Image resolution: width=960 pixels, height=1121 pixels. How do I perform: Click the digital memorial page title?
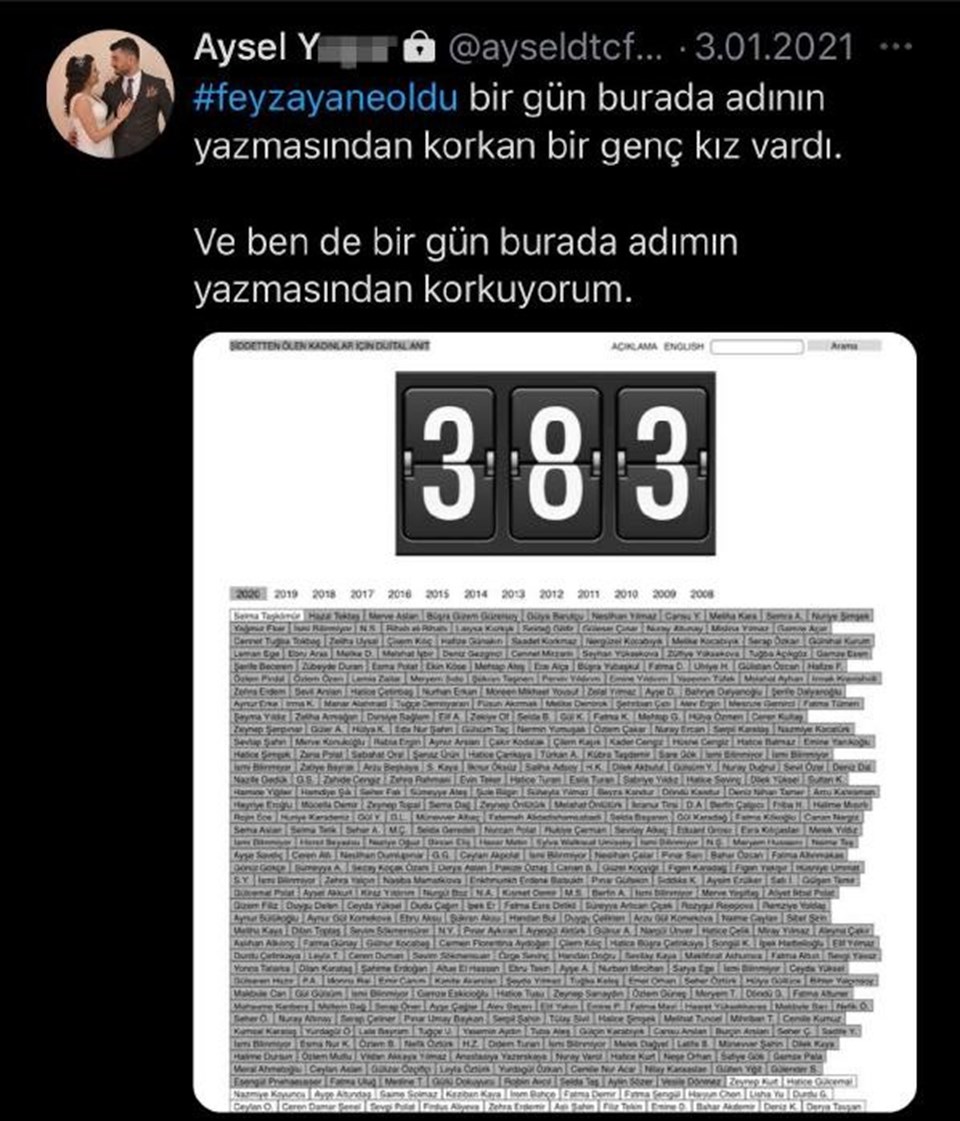[330, 346]
